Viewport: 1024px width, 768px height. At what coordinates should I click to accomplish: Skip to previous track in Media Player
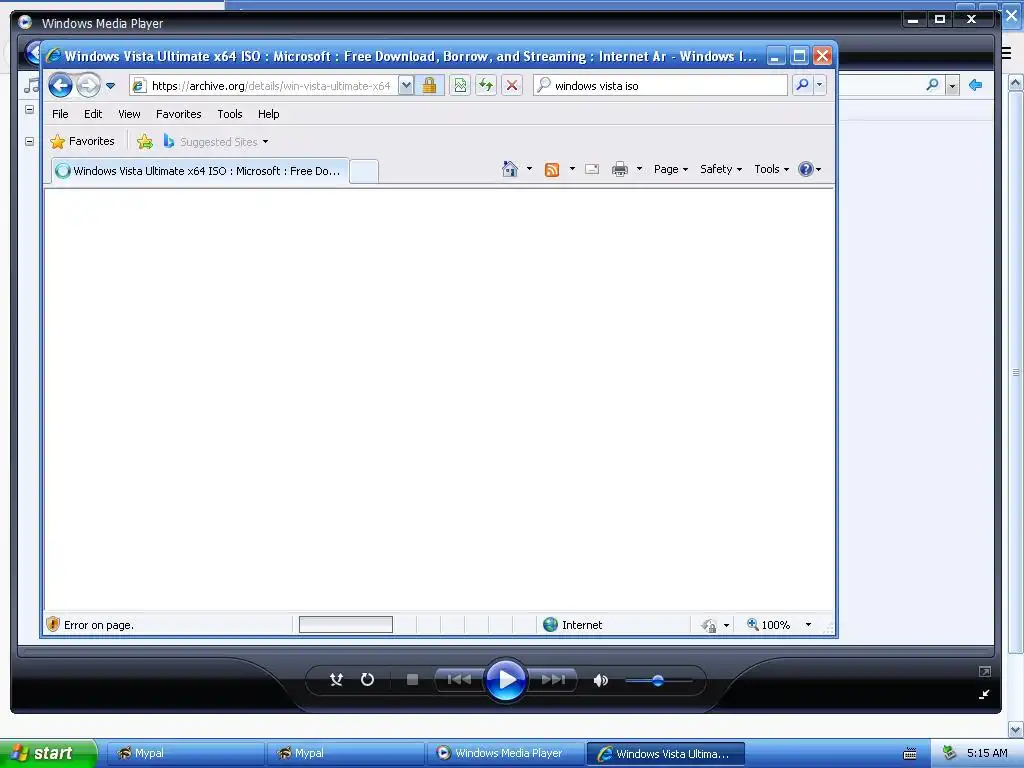[x=459, y=680]
